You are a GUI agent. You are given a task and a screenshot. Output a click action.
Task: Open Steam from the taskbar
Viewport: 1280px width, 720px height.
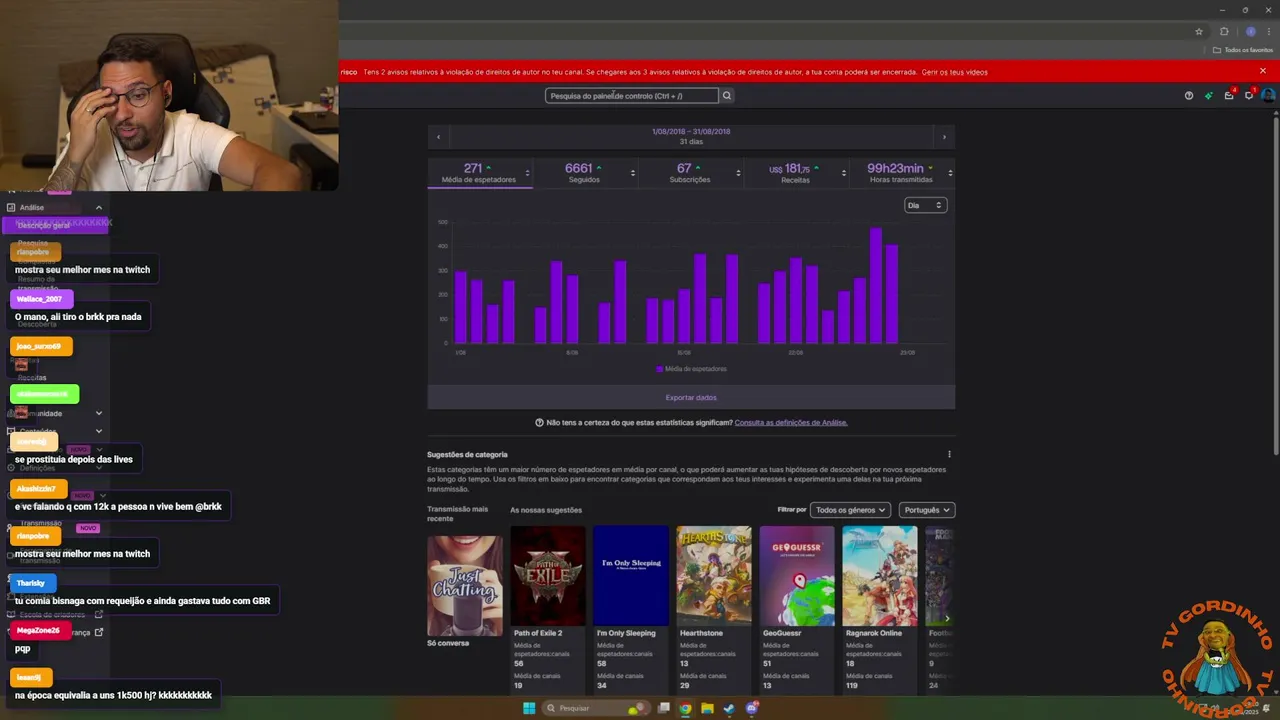729,708
